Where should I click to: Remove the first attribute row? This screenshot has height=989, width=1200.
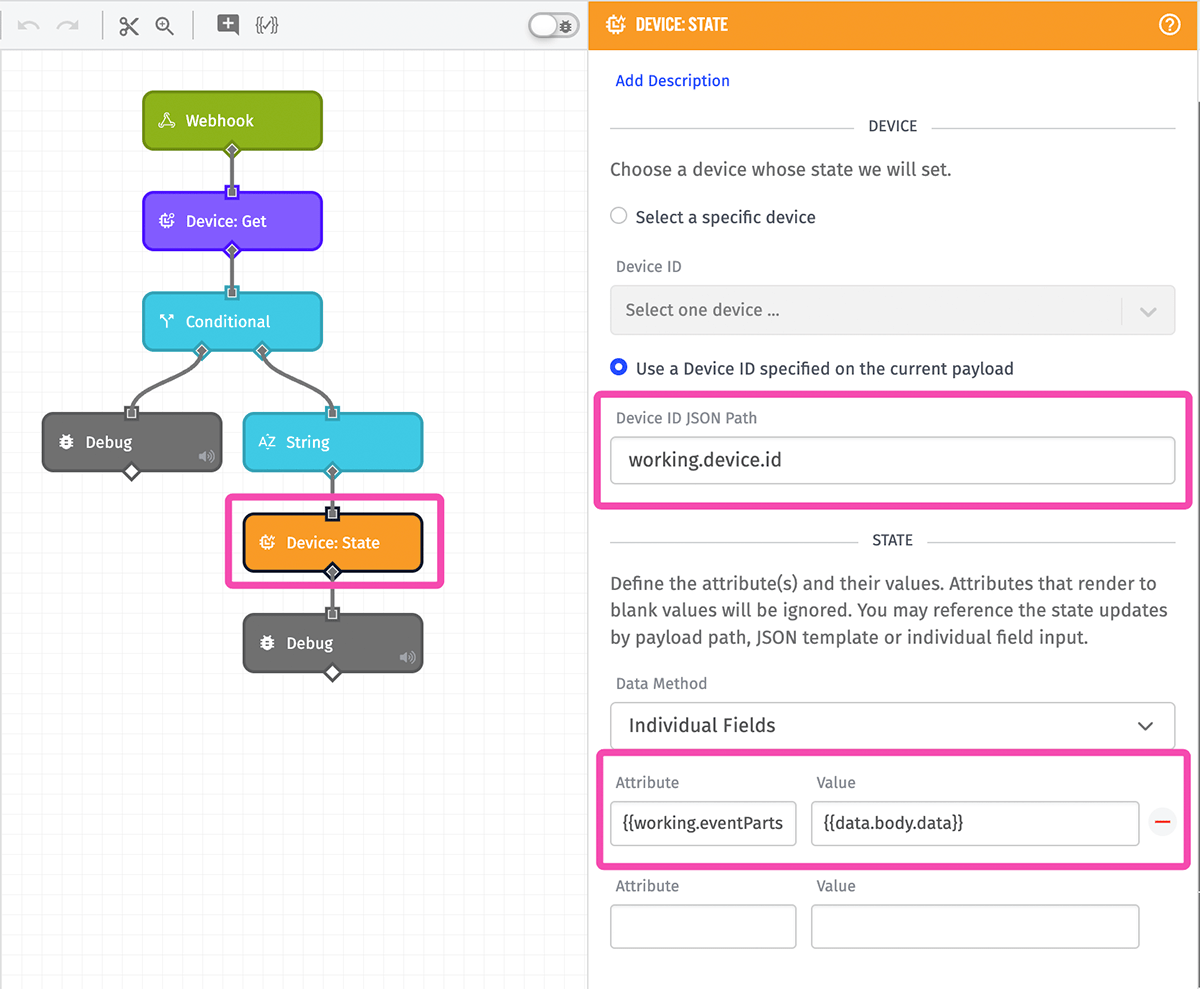[x=1162, y=823]
